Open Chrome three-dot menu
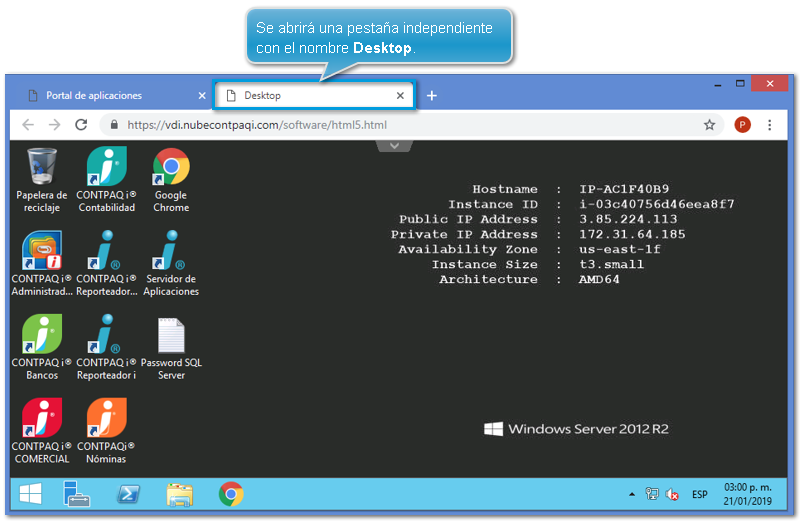The height and width of the screenshot is (524, 803). click(x=769, y=125)
